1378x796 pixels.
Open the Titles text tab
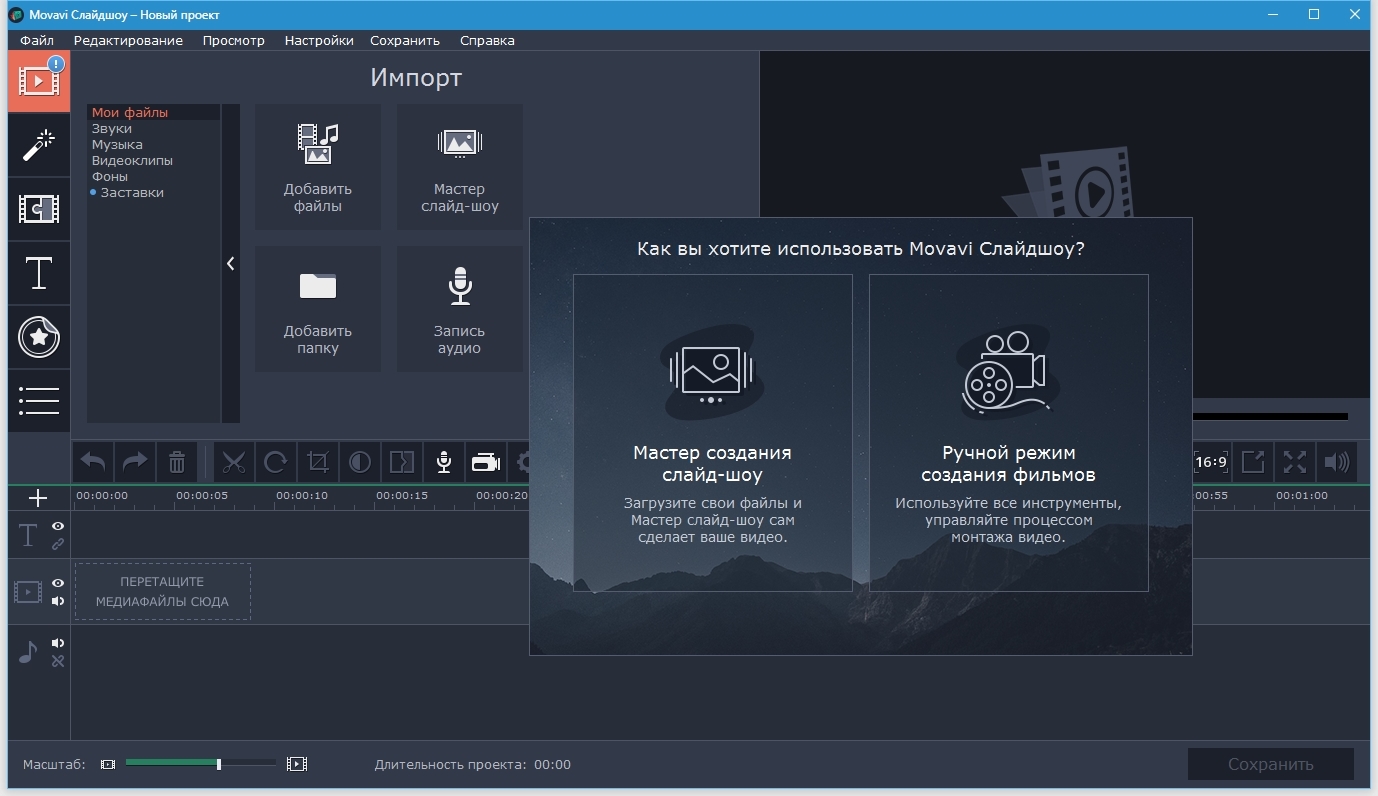(x=39, y=273)
